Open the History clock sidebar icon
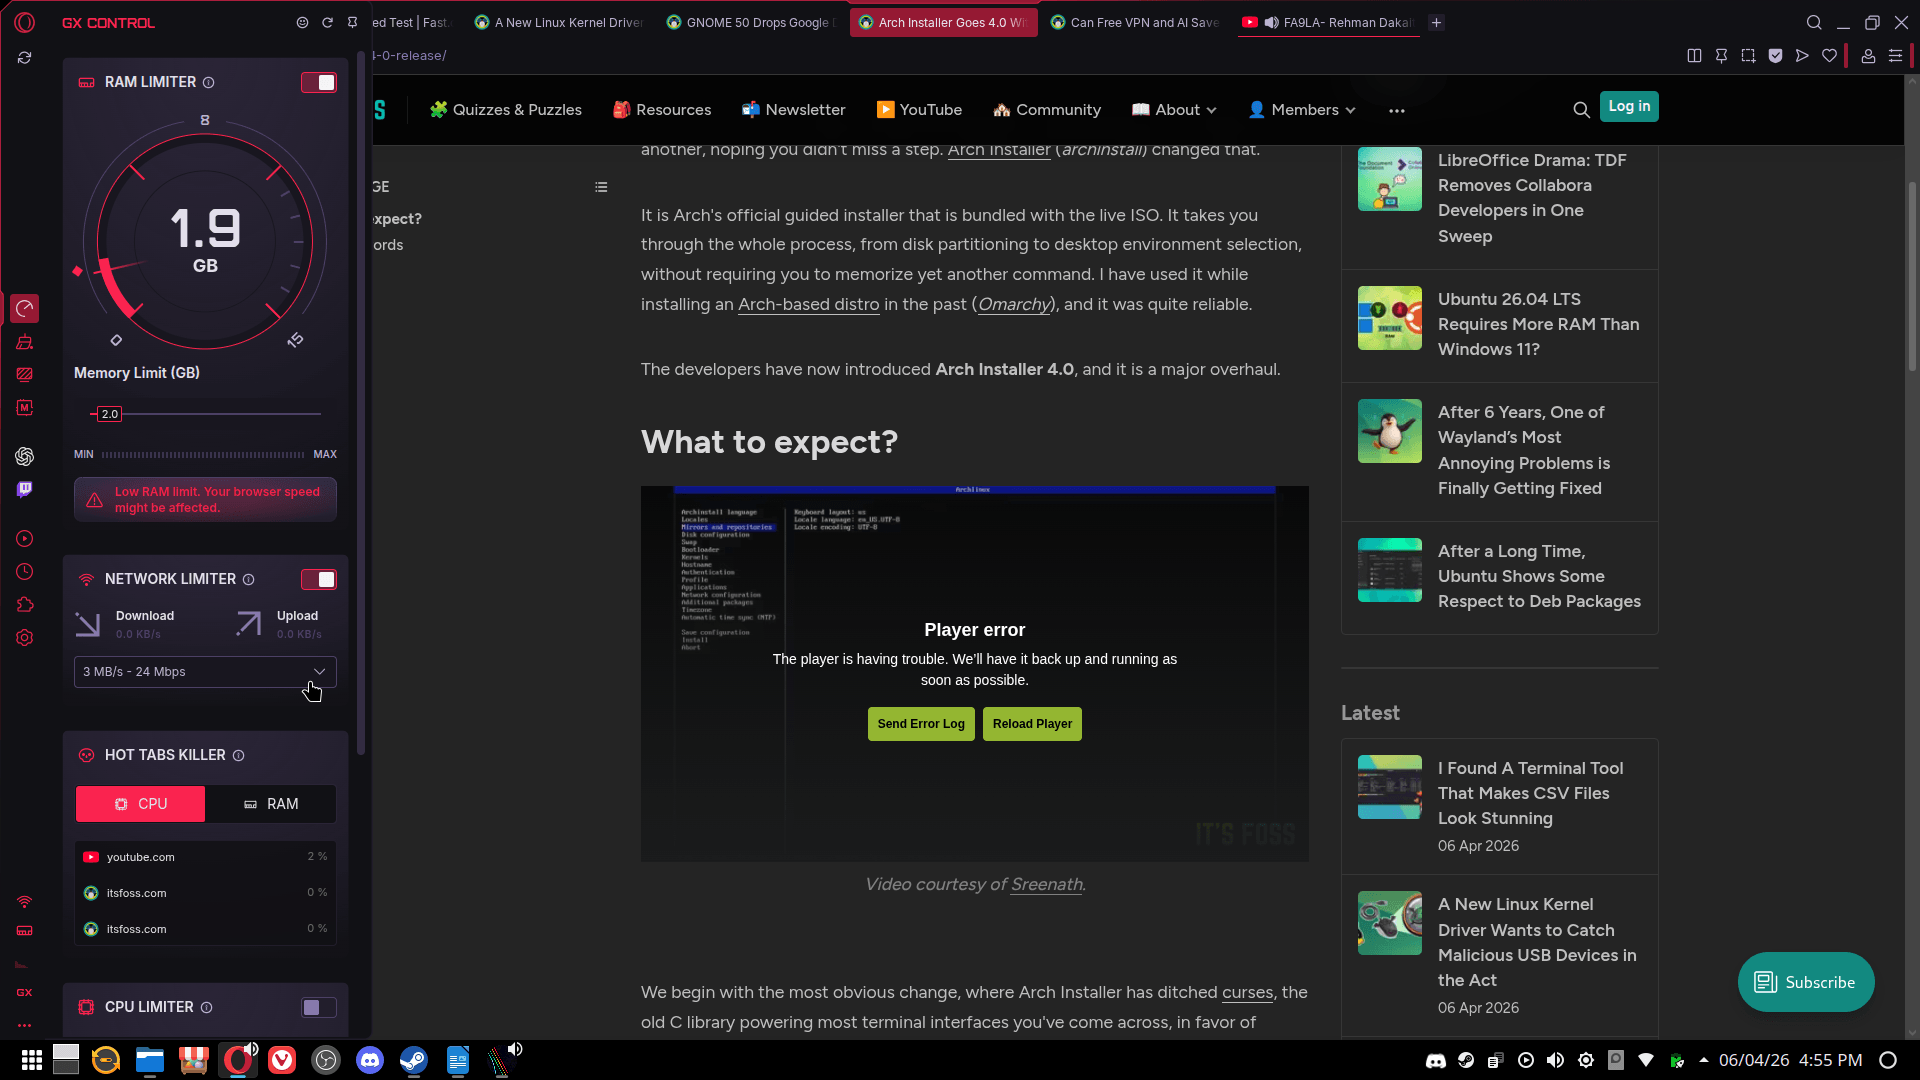1920x1080 pixels. coord(25,572)
